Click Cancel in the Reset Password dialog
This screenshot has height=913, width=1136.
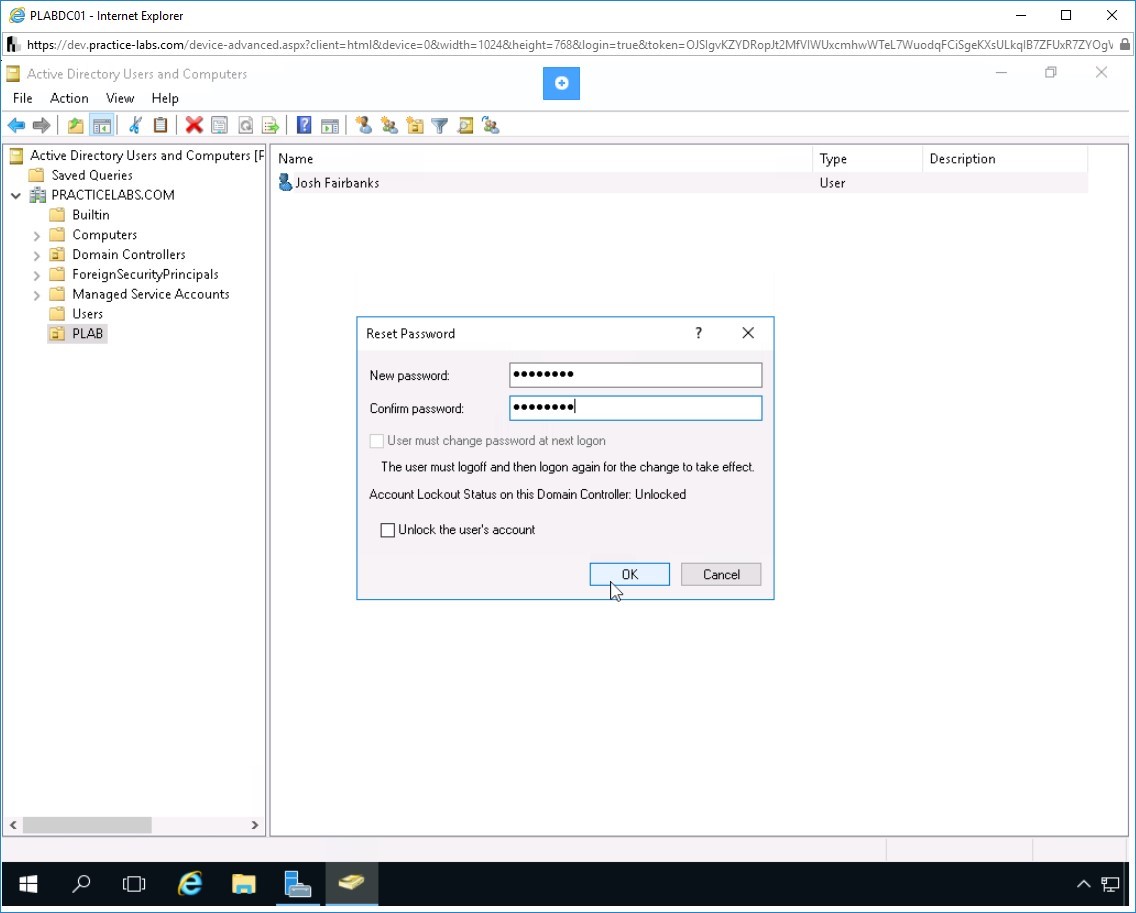721,574
